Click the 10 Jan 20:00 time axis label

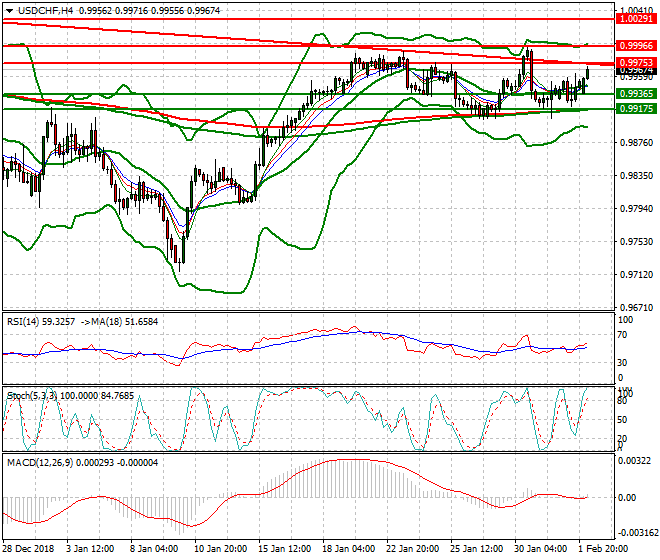(x=220, y=549)
